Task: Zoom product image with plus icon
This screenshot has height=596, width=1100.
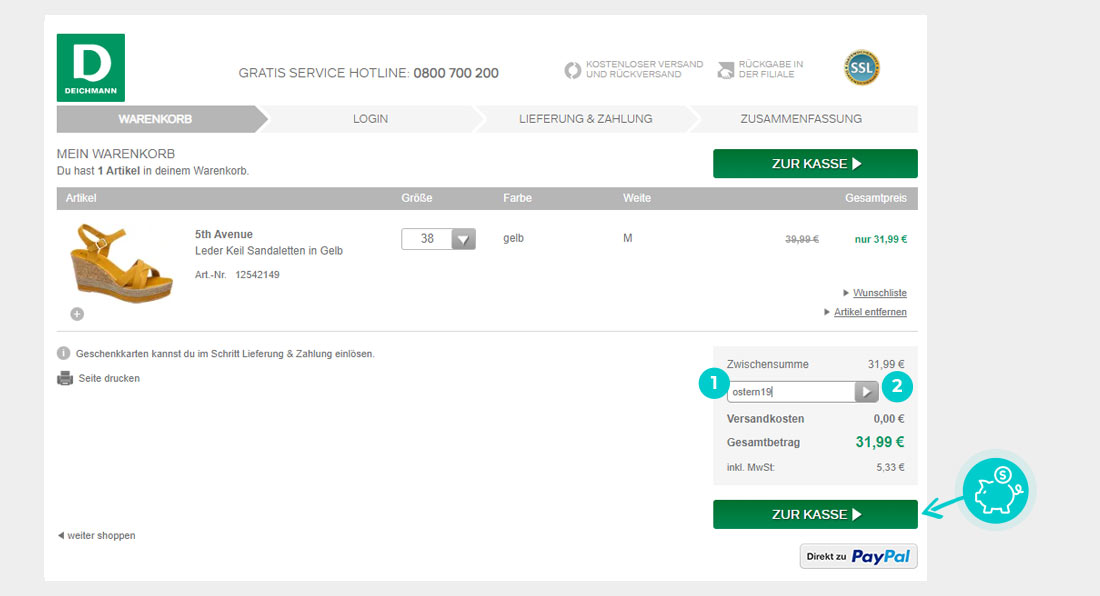Action: [x=77, y=314]
